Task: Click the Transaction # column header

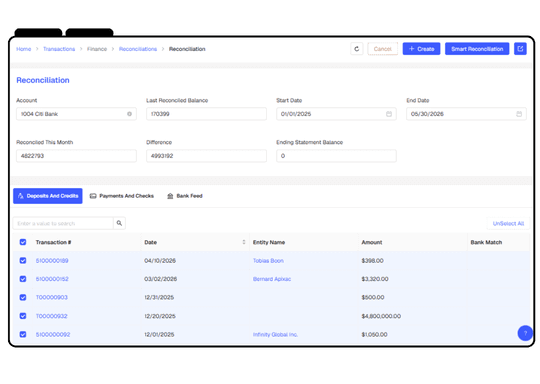Action: click(x=53, y=242)
